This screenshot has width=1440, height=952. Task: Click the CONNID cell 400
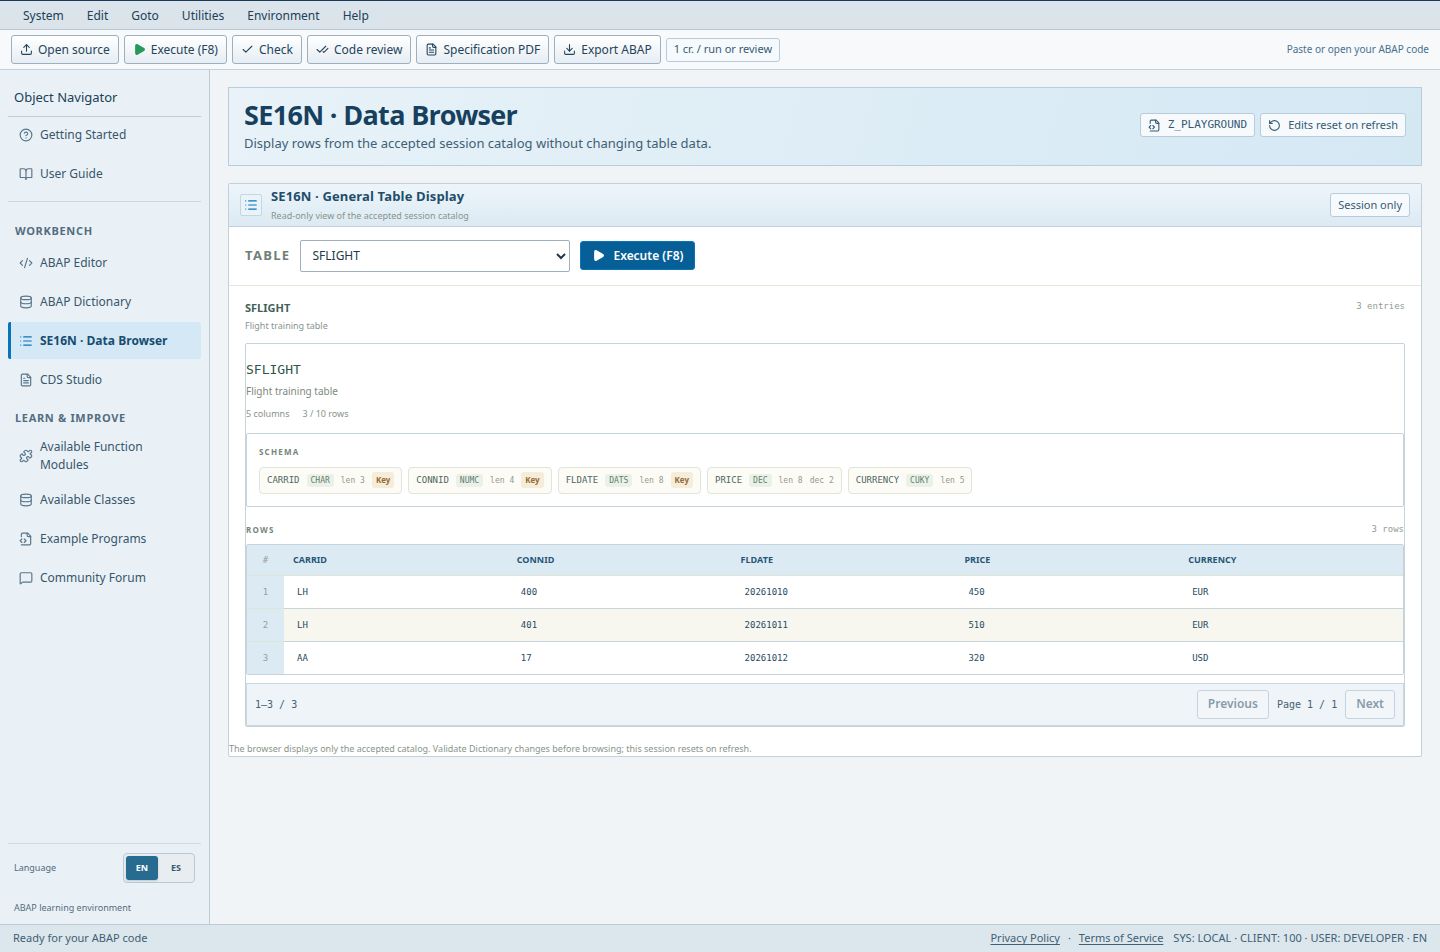click(529, 592)
